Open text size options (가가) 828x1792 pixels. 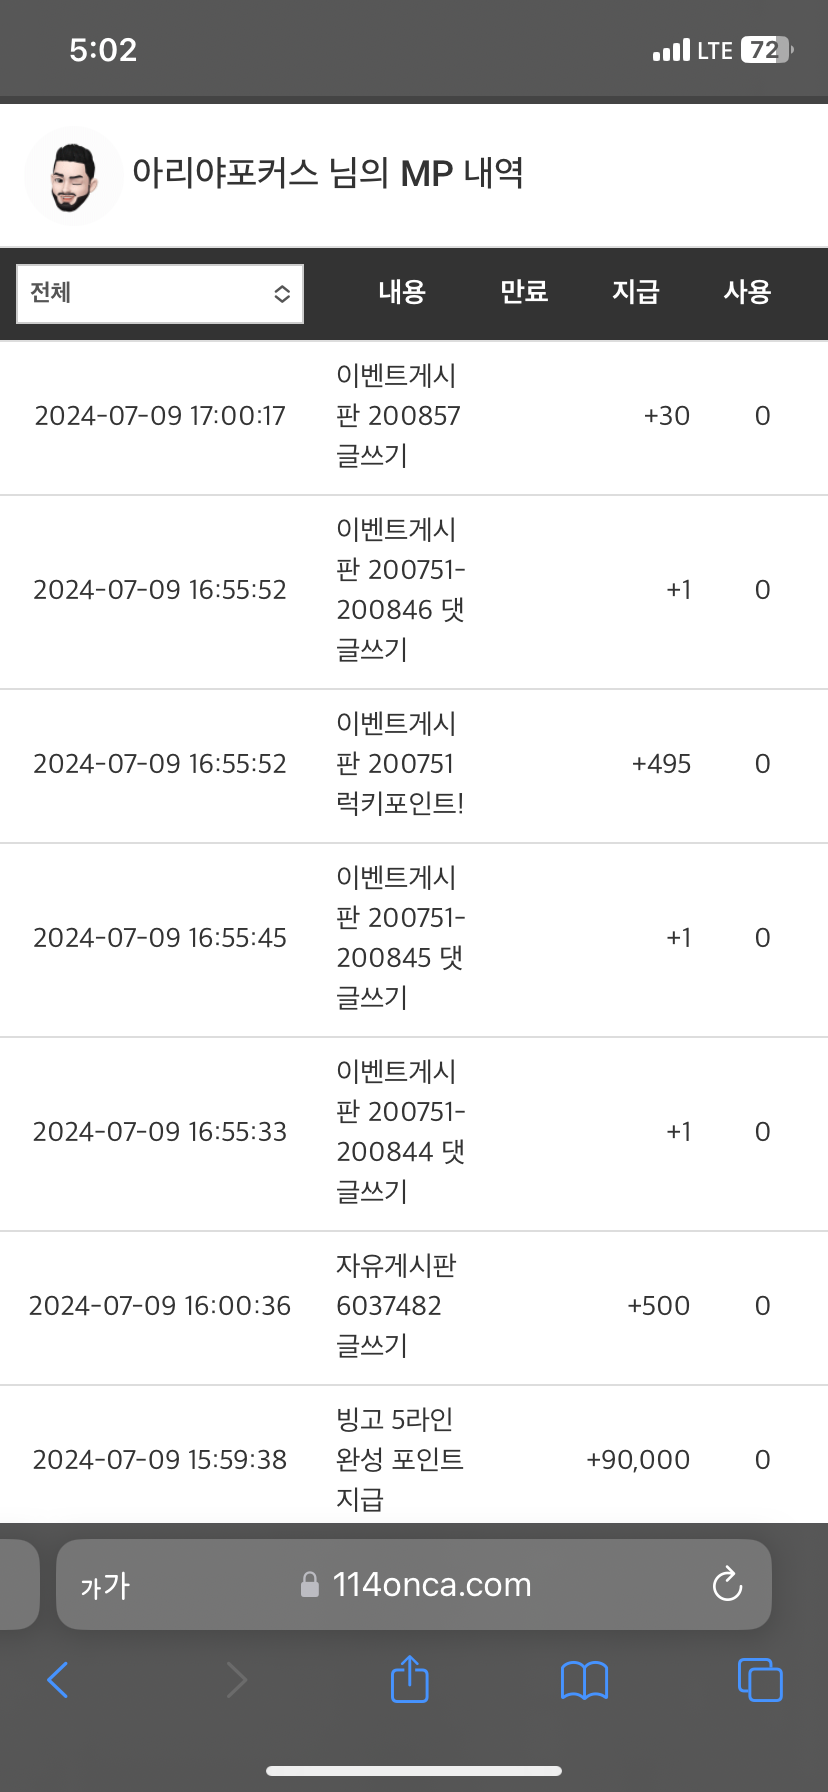pos(105,1586)
